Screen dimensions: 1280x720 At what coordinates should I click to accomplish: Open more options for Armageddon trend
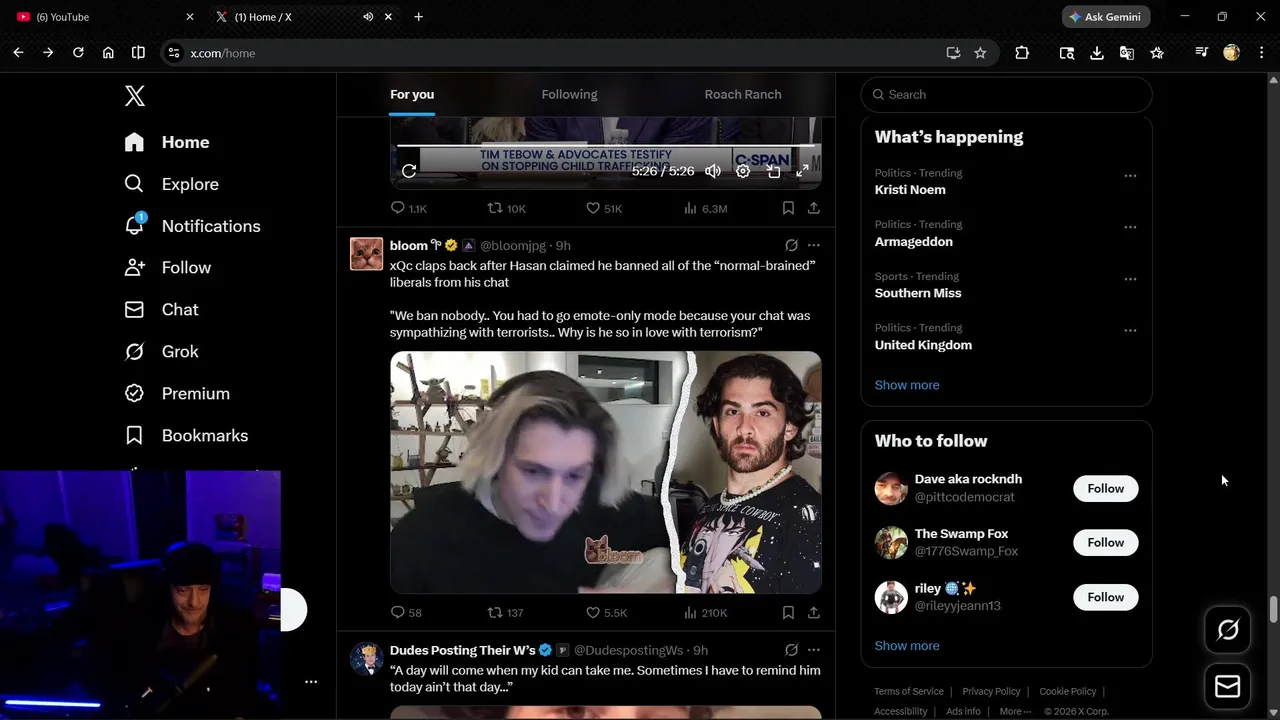[1130, 227]
